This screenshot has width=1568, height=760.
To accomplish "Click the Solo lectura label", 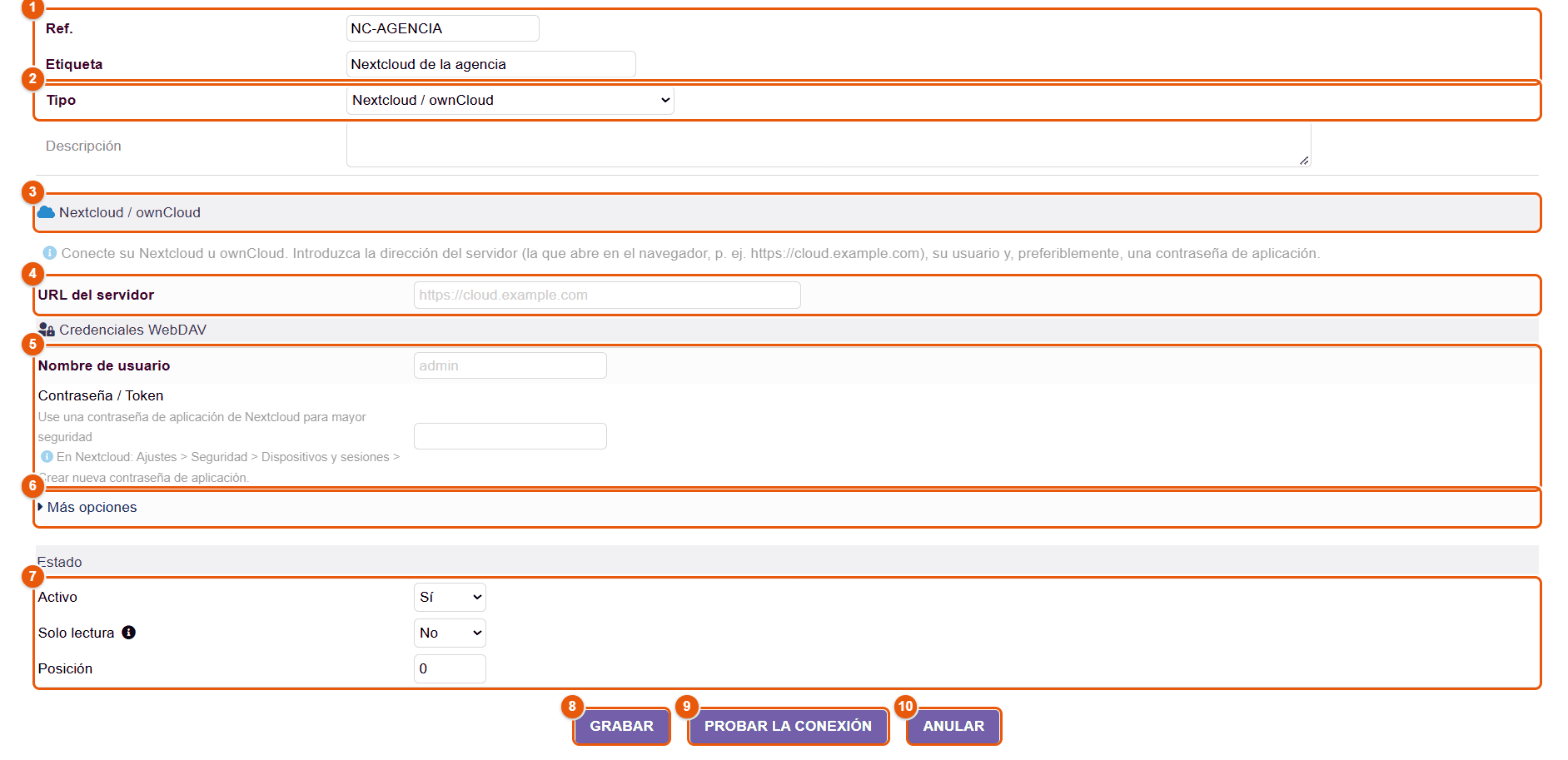I will pos(76,632).
